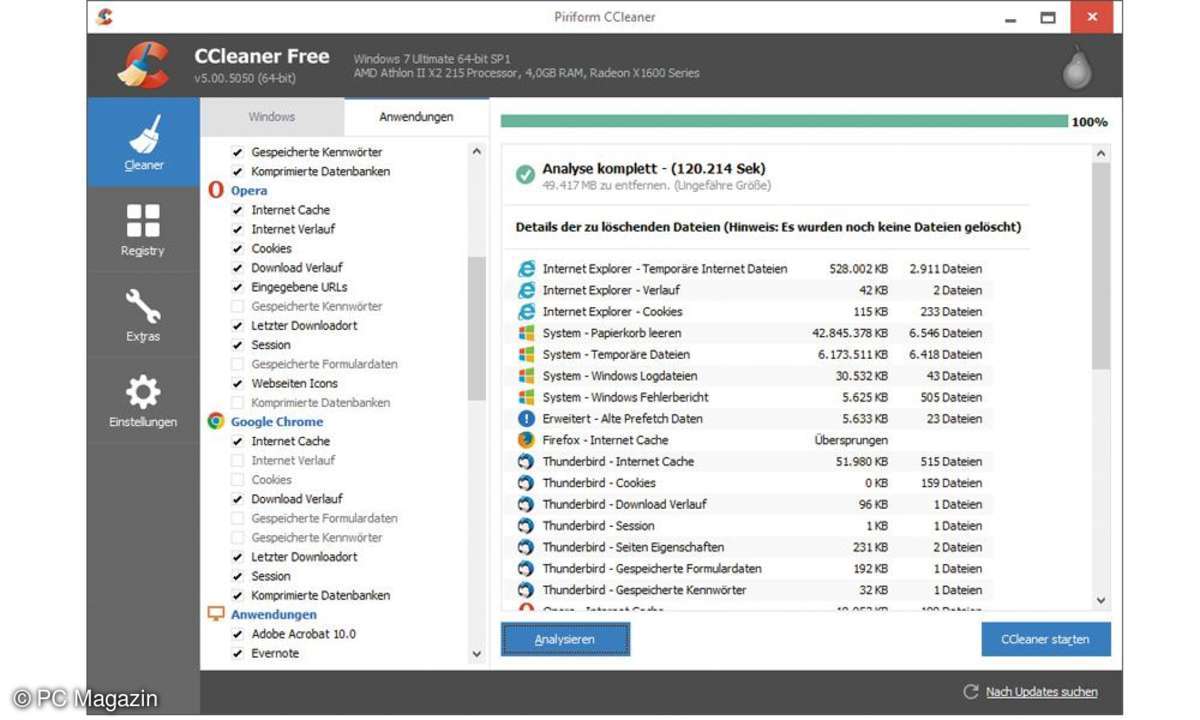Uncheck Chrome Letzter Downloadort
1200x720 pixels.
tap(237, 557)
